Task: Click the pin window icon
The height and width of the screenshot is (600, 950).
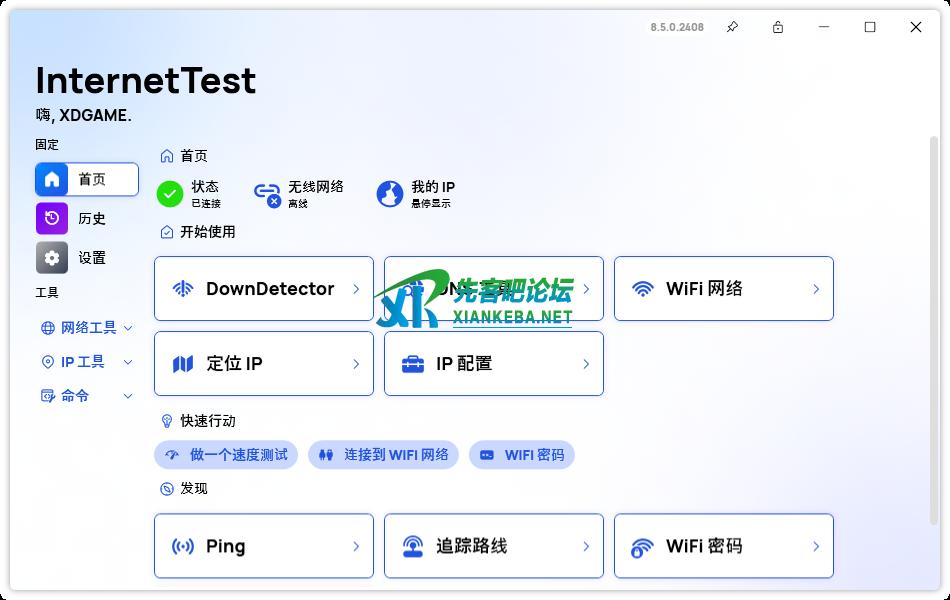Action: [732, 27]
